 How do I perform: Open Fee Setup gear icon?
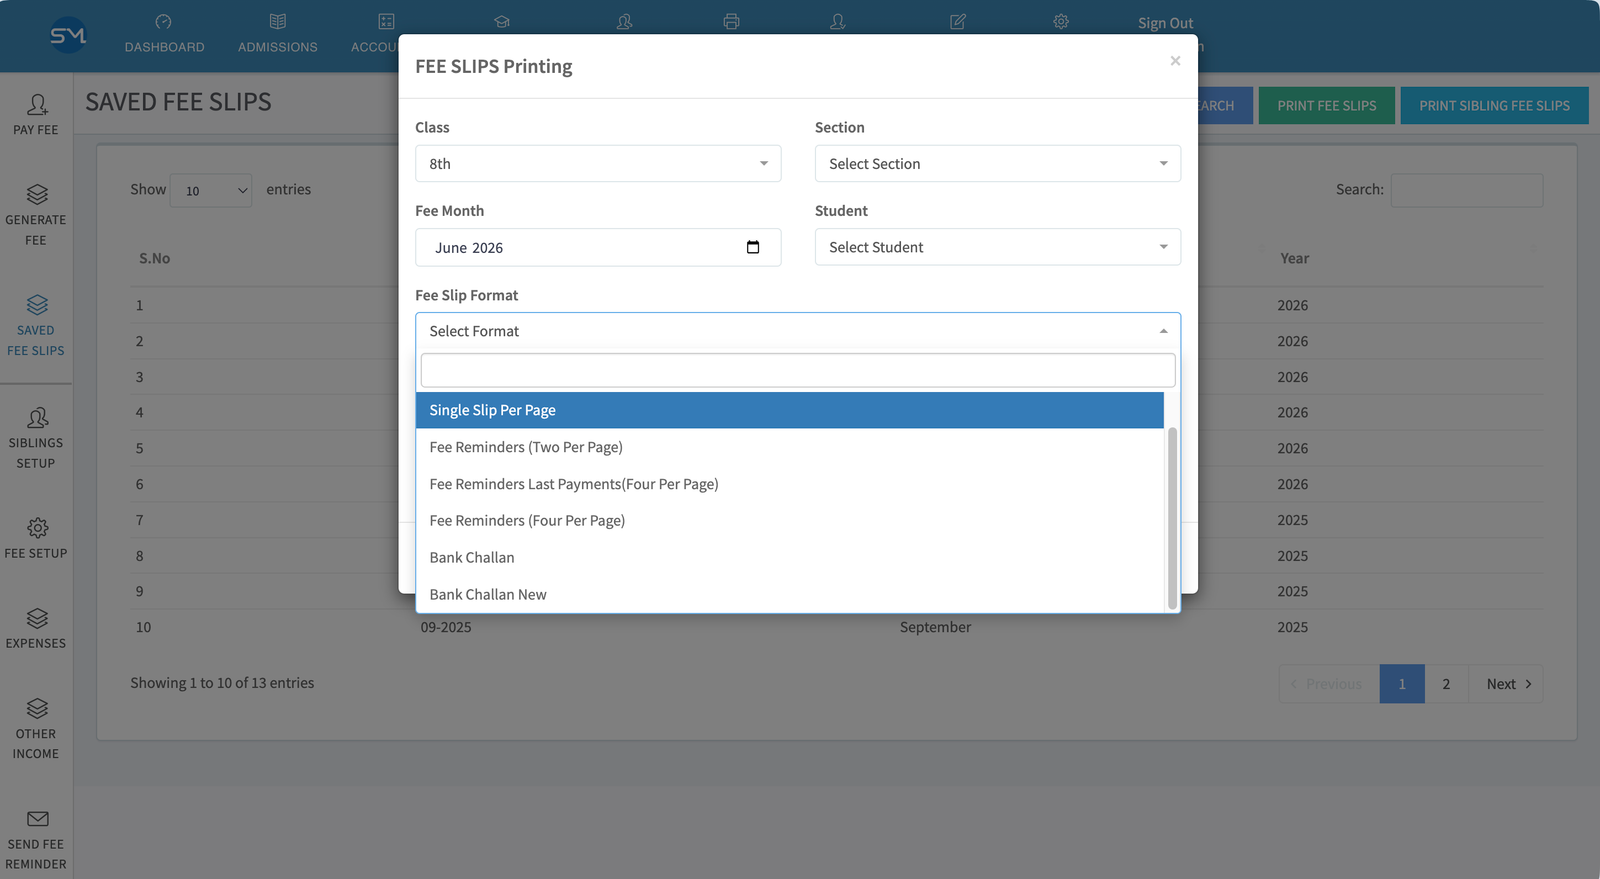pos(37,527)
